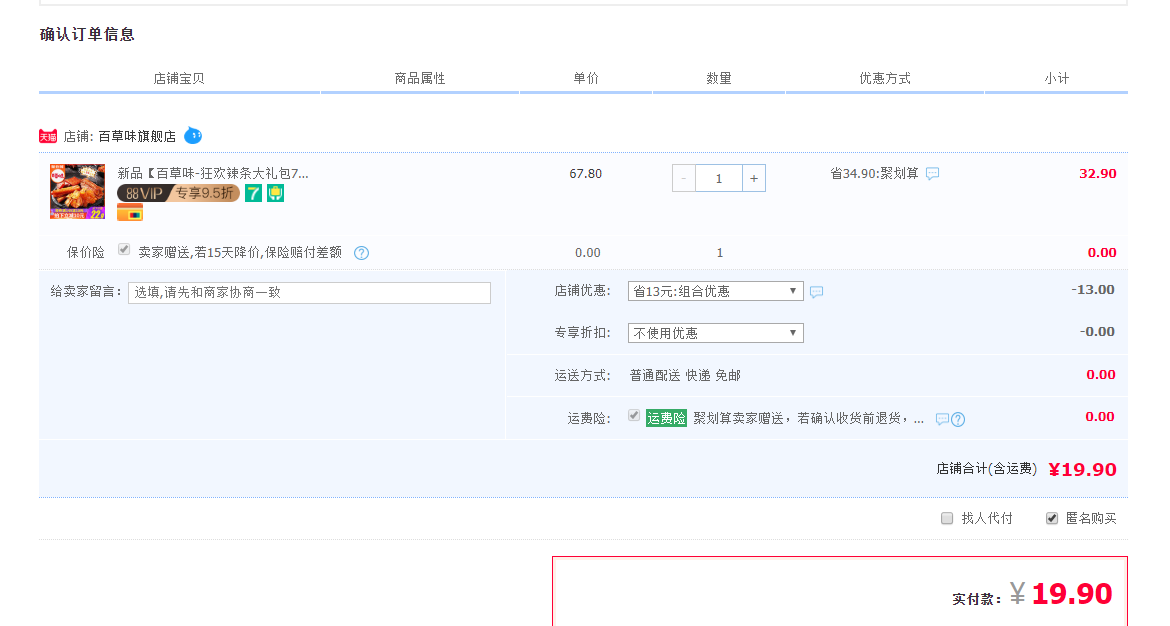Viewport: 1170px width, 626px height.
Task: Focus the quantity input showing 1
Action: point(719,178)
